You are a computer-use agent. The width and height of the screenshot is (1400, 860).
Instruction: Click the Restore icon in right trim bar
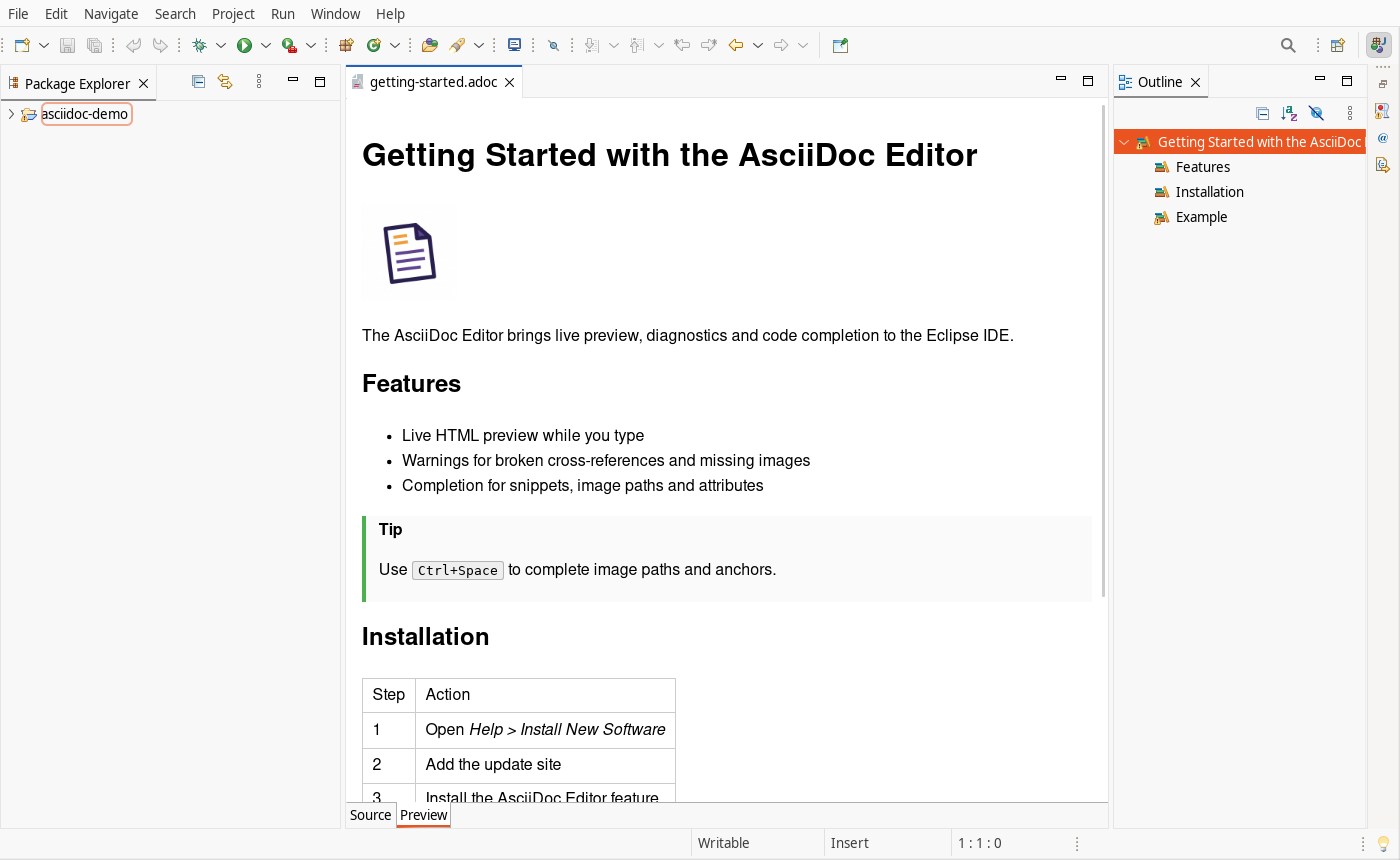(1383, 84)
